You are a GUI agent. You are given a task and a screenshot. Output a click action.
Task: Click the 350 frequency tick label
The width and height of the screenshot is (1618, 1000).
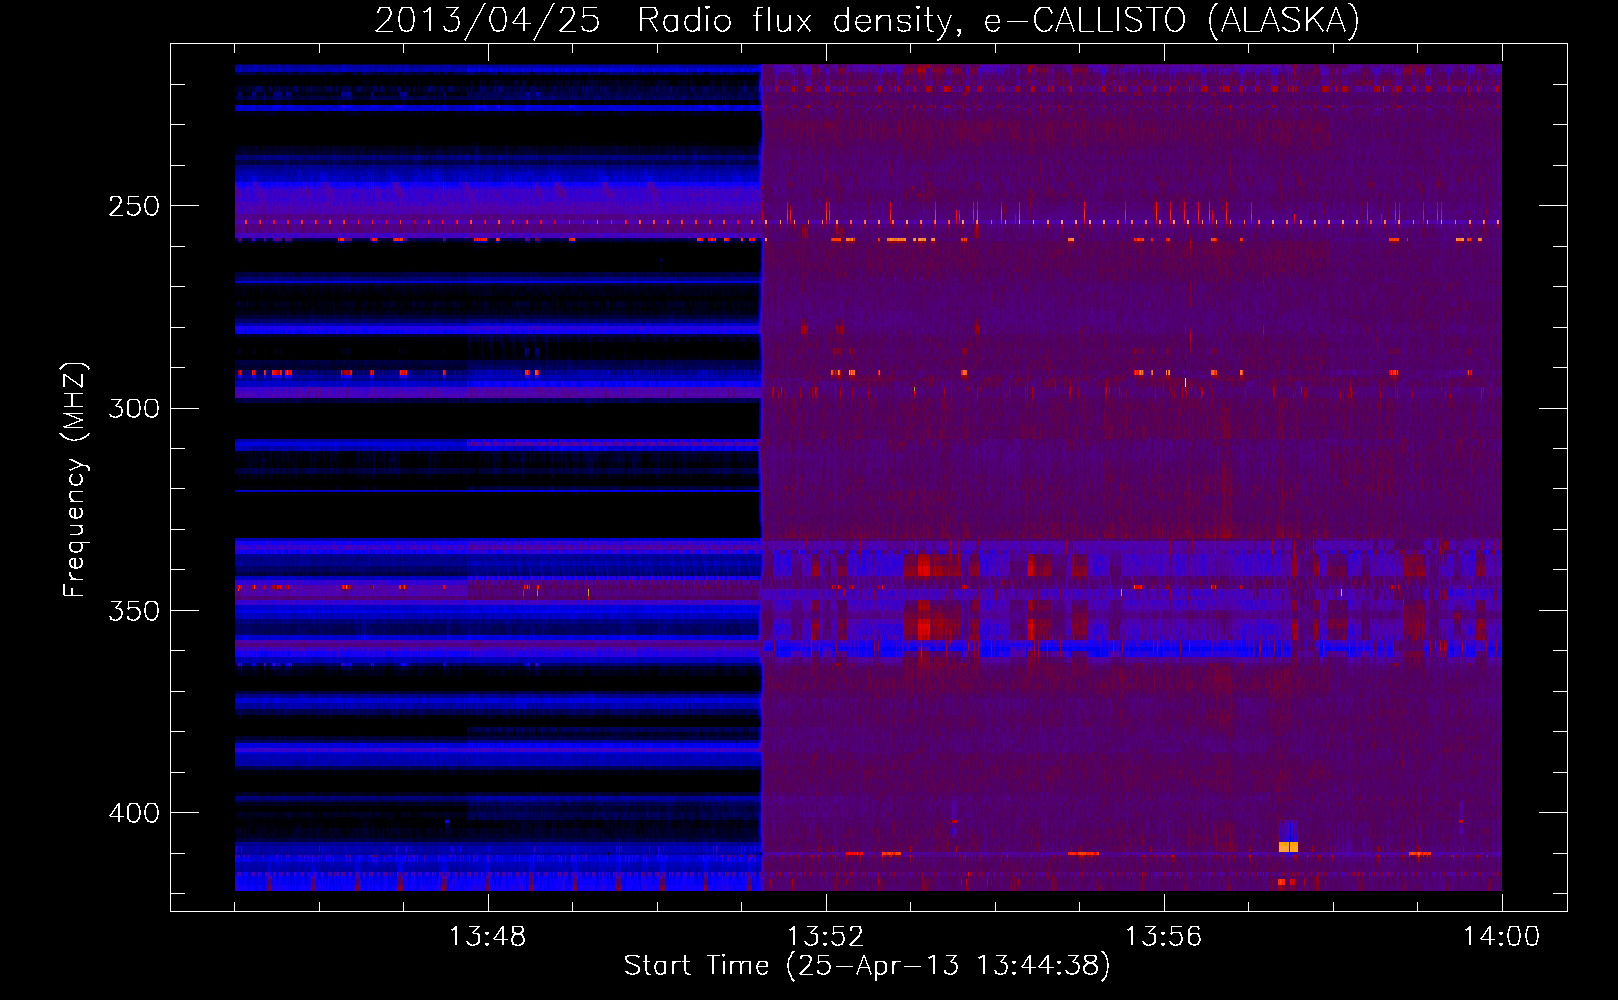pos(134,610)
